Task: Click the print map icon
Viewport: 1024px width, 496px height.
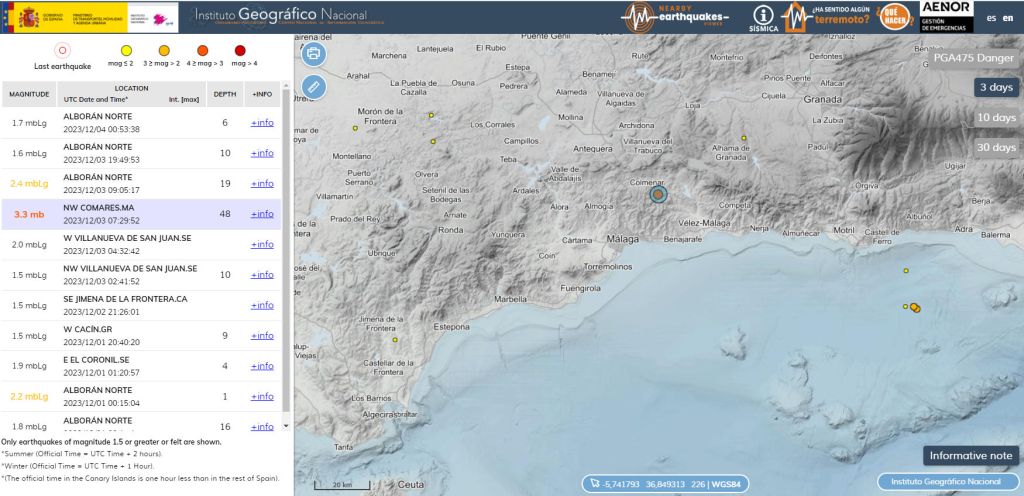Action: pyautogui.click(x=313, y=54)
